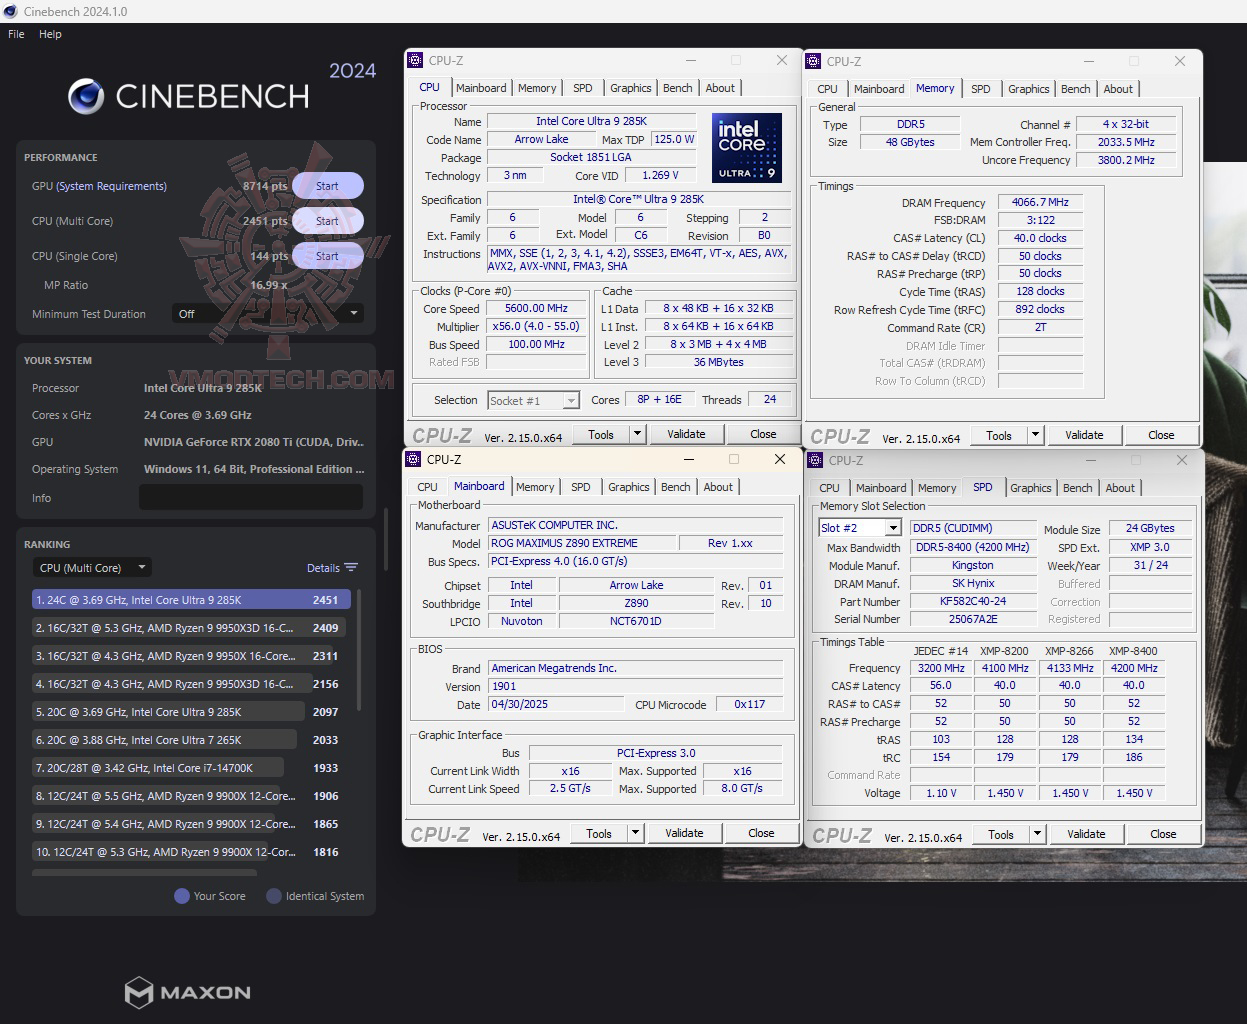Click Validate in the Mainboard window

tap(684, 833)
